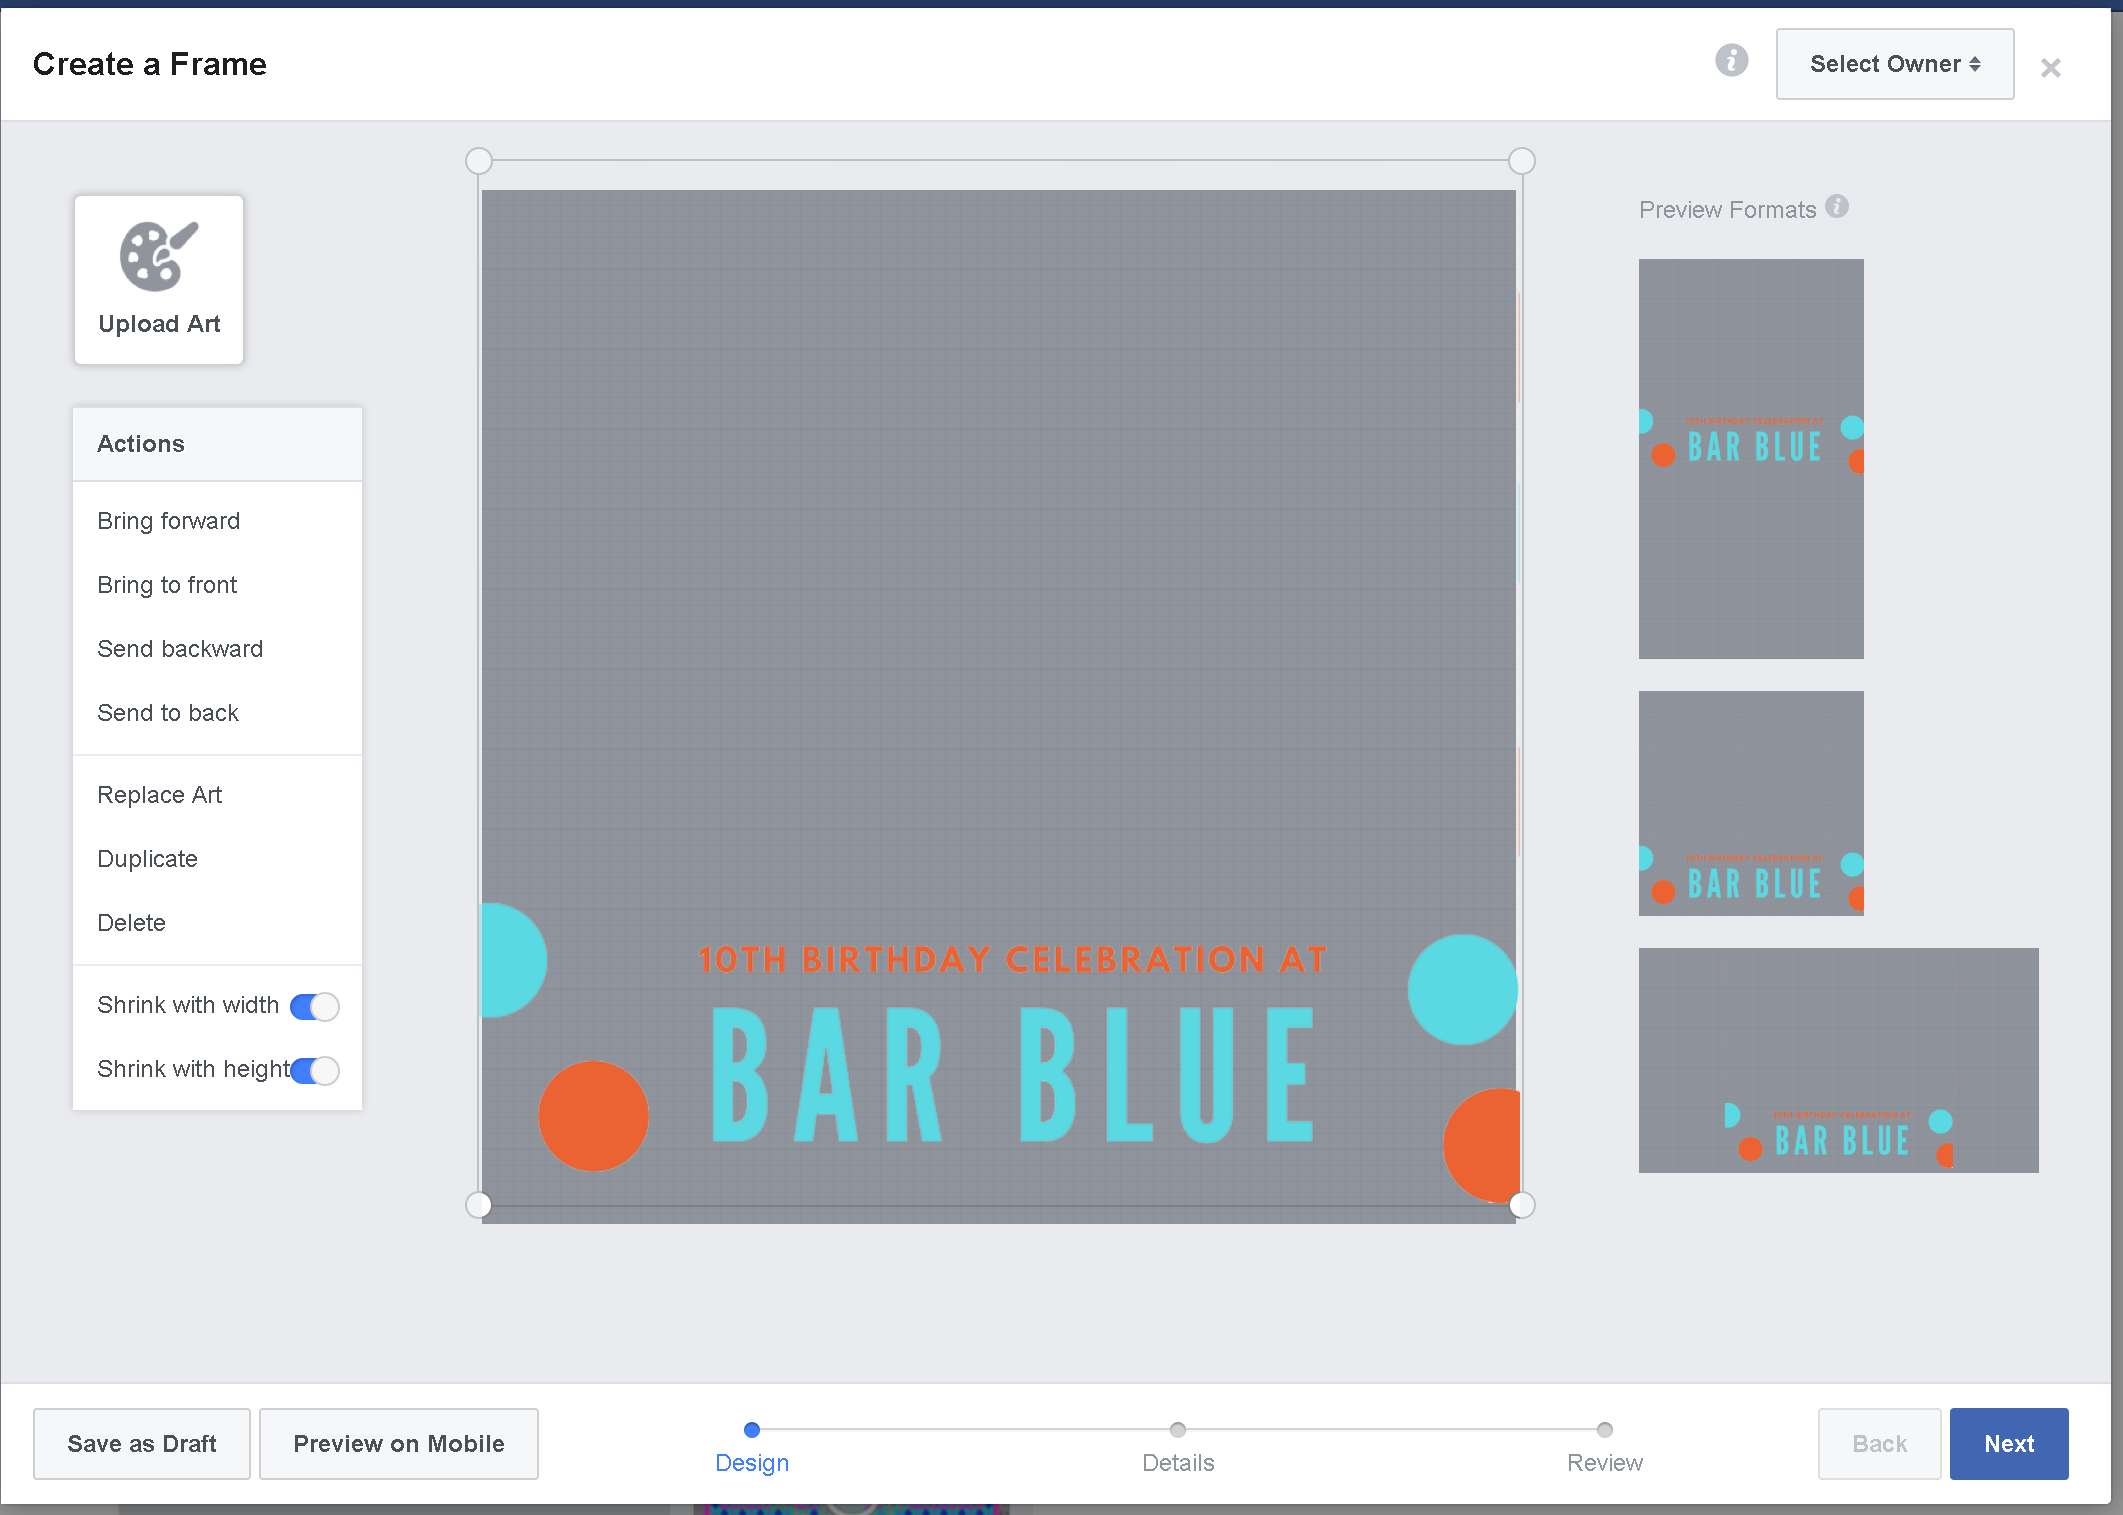2123x1515 pixels.
Task: Click the Preview Formats info icon
Action: pos(1836,206)
